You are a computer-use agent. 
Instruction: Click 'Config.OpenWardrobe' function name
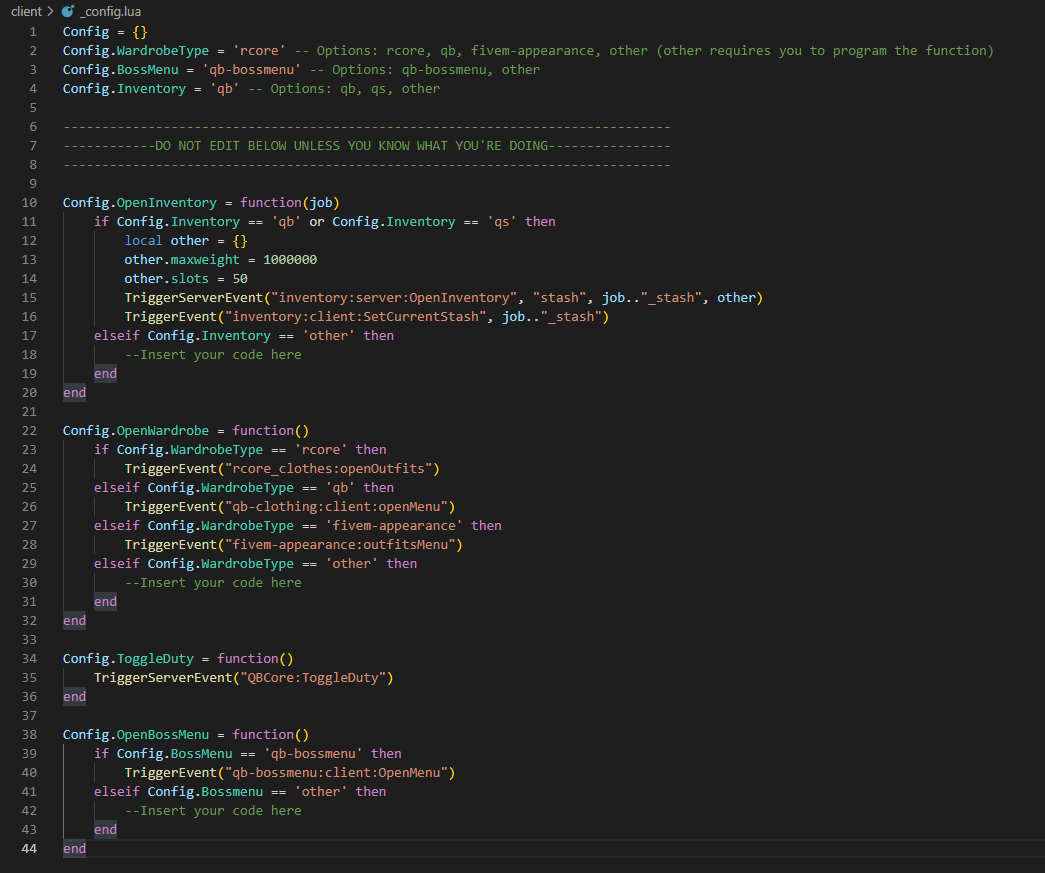[135, 431]
